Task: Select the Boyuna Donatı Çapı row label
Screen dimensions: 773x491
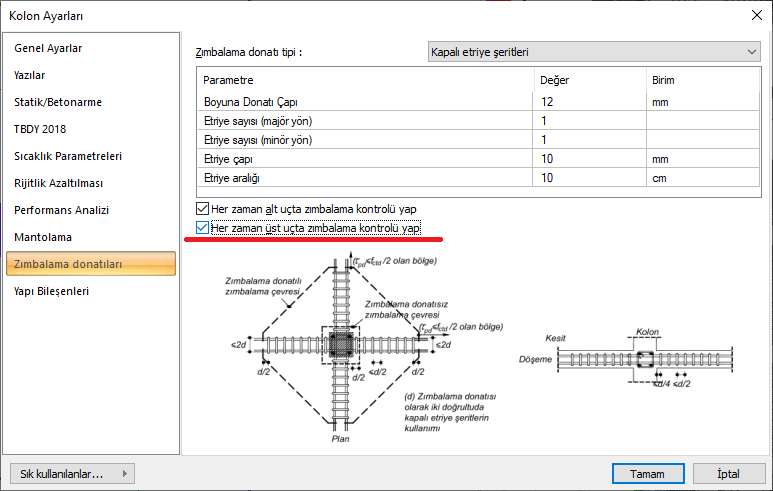Action: [250, 102]
